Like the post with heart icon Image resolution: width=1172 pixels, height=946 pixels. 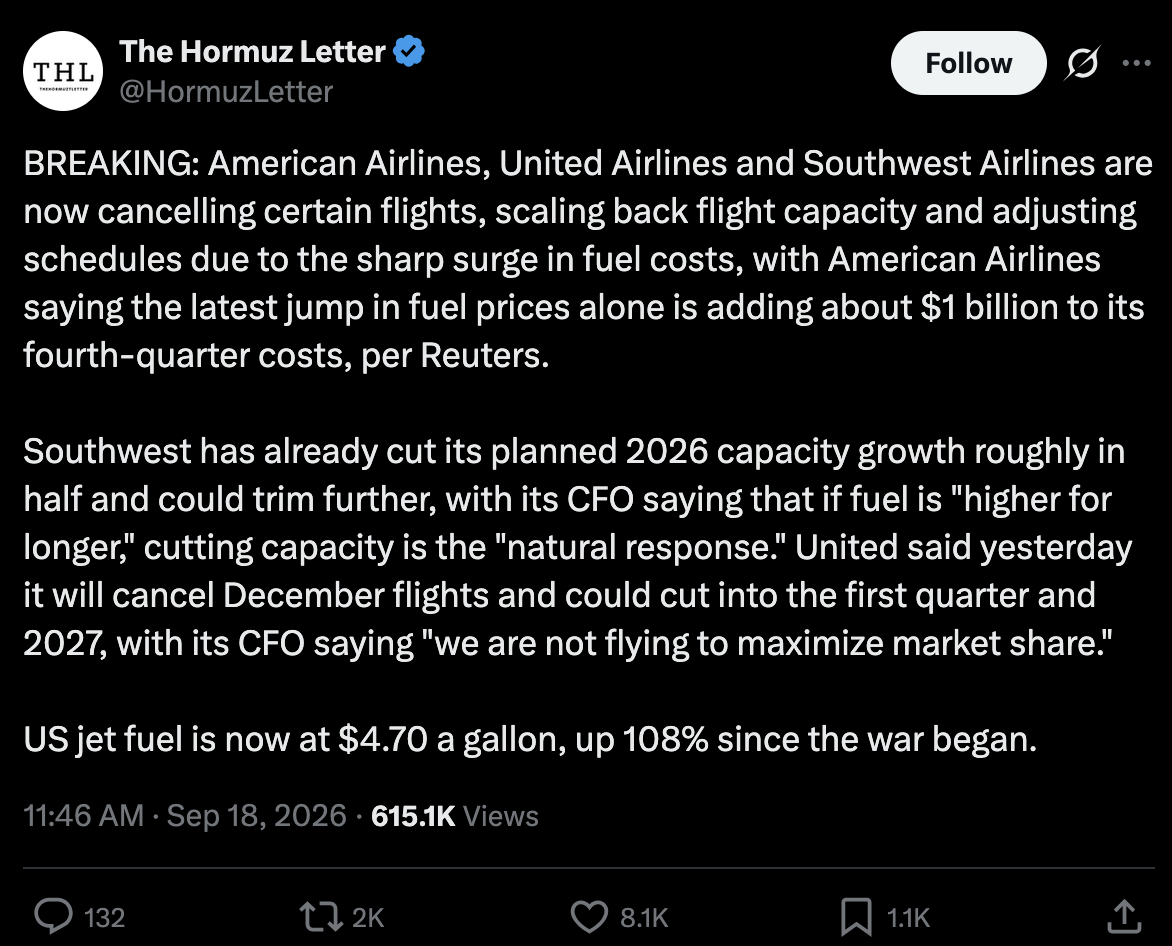590,917
